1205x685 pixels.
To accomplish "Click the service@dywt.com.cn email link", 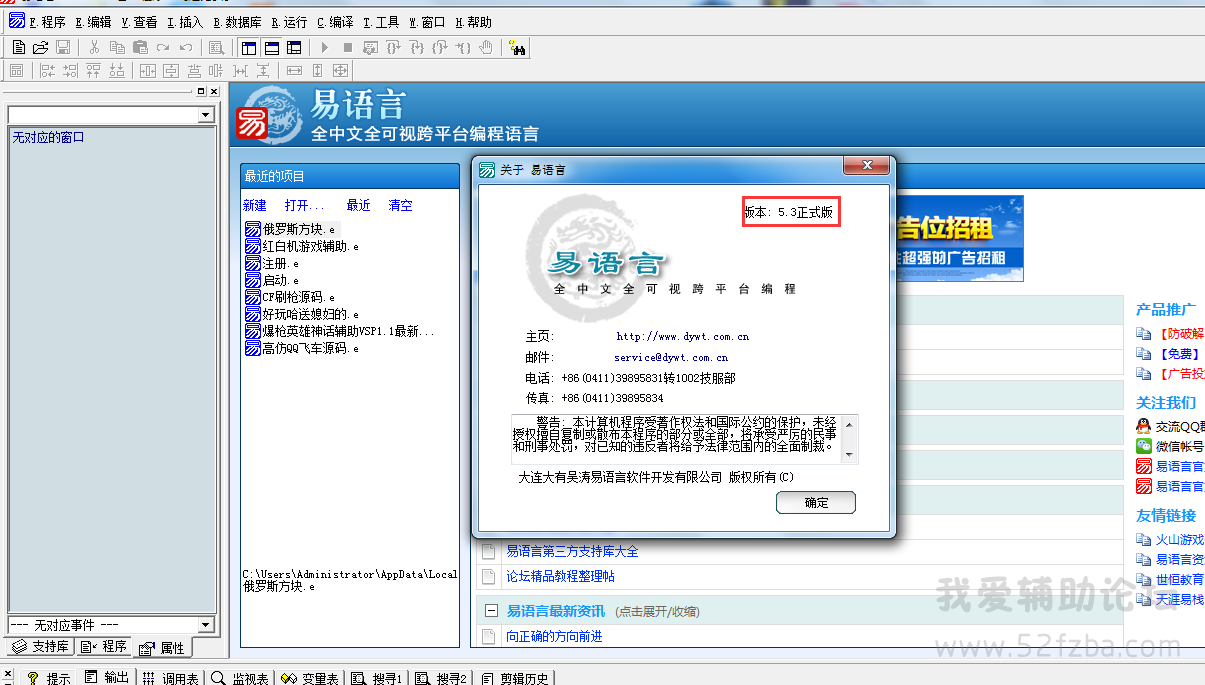I will coord(671,357).
